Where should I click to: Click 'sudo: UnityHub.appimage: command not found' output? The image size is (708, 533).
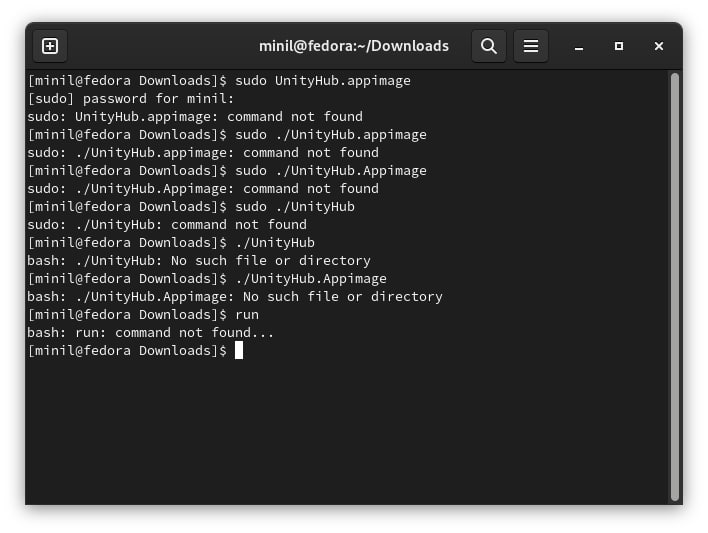[x=195, y=116]
